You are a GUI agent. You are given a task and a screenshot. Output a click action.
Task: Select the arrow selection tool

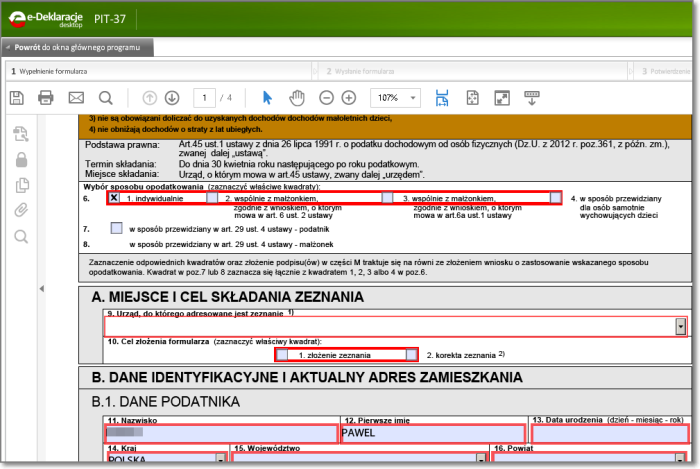point(267,97)
